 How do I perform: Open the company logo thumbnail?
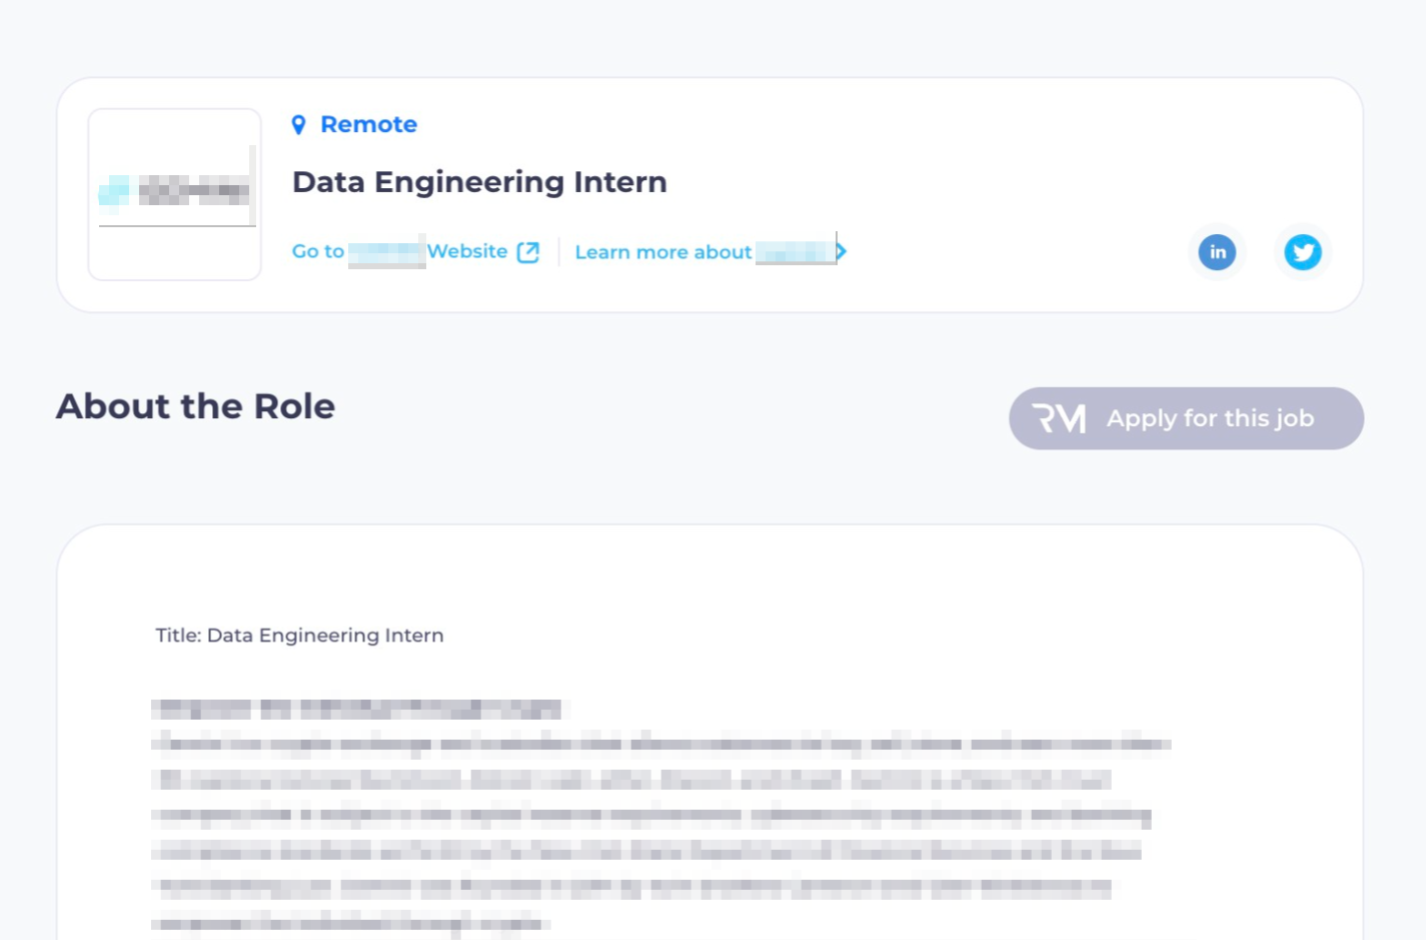coord(175,193)
